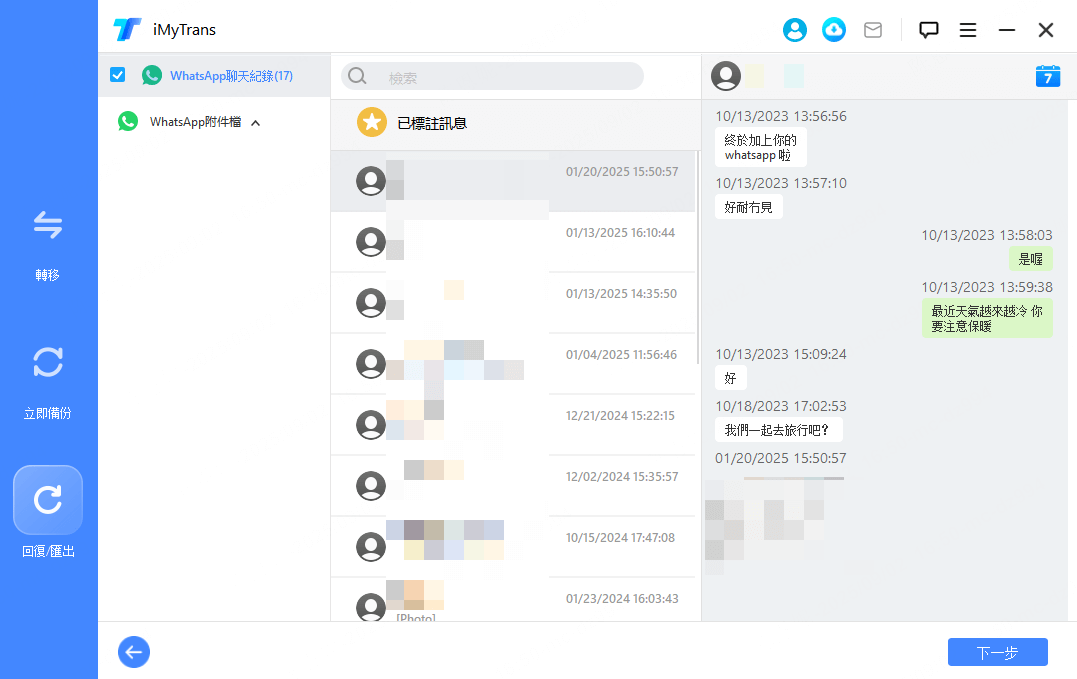This screenshot has height=679, width=1077.
Task: Open chat dated 12/21/2024 15:22:15
Action: [x=513, y=425]
